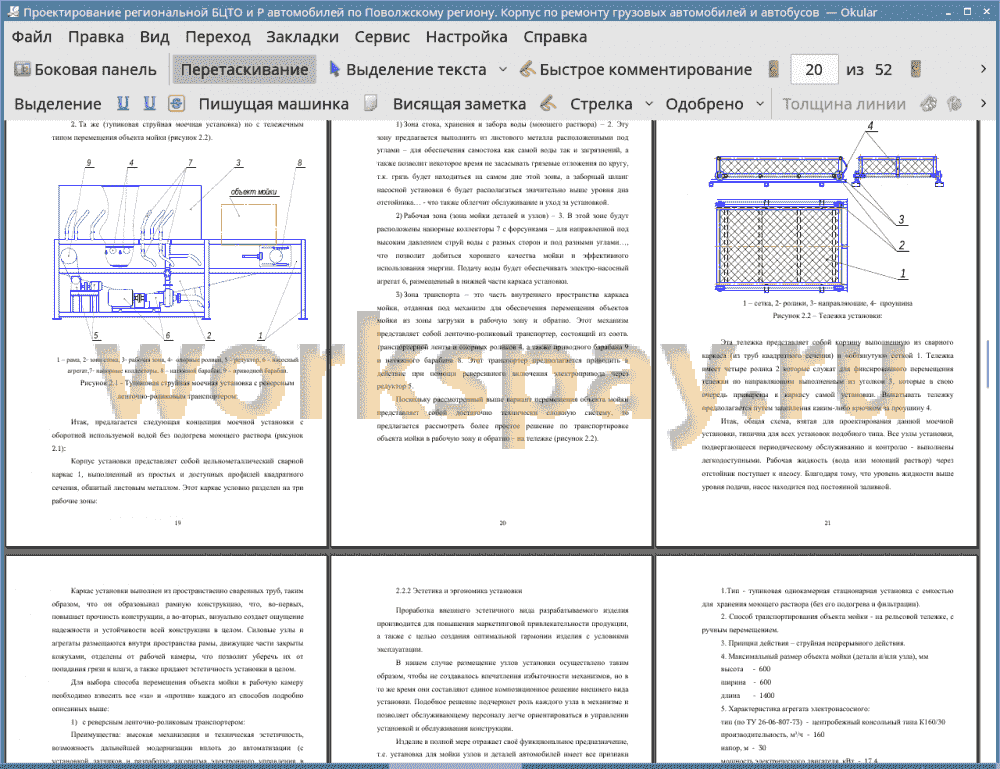Click heading '2.2.2 Эстетика и эргономика установки'

(x=459, y=591)
